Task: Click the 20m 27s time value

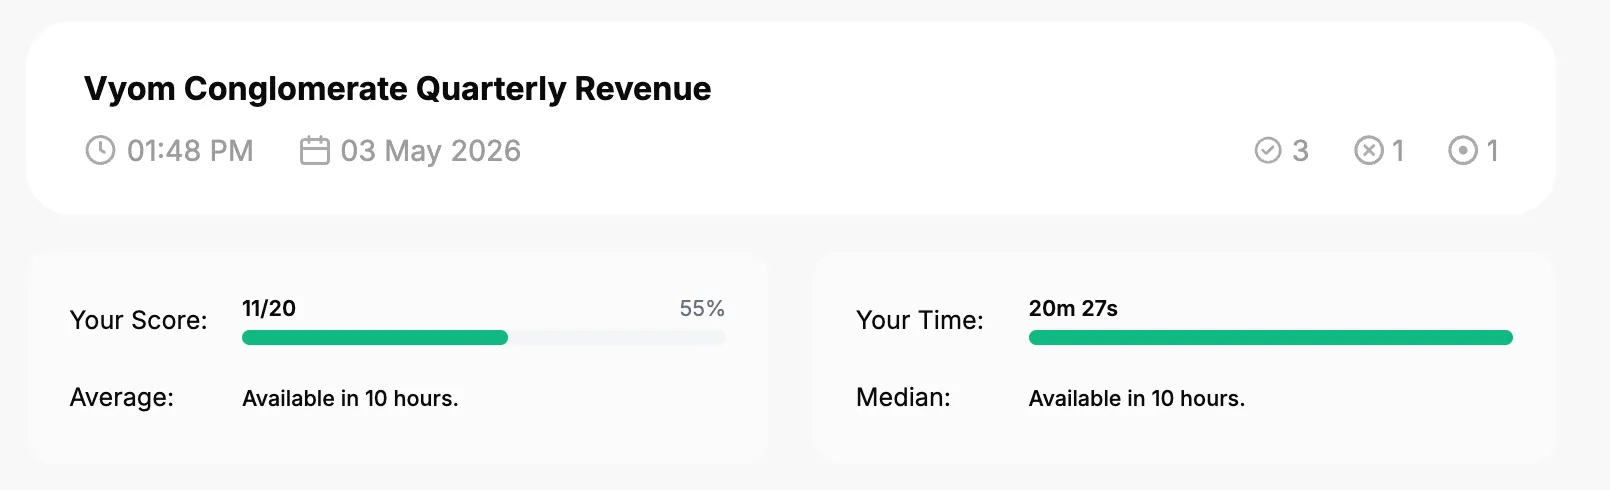Action: point(1073,308)
